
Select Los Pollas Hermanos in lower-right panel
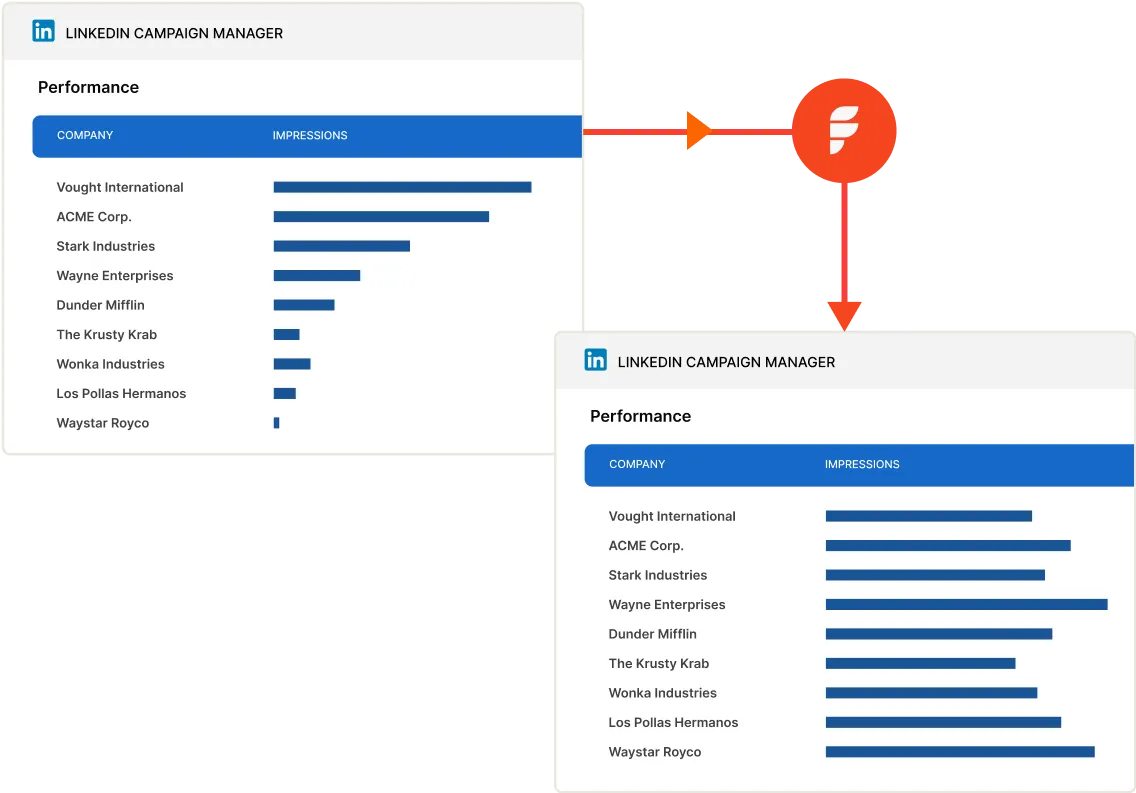click(x=674, y=723)
